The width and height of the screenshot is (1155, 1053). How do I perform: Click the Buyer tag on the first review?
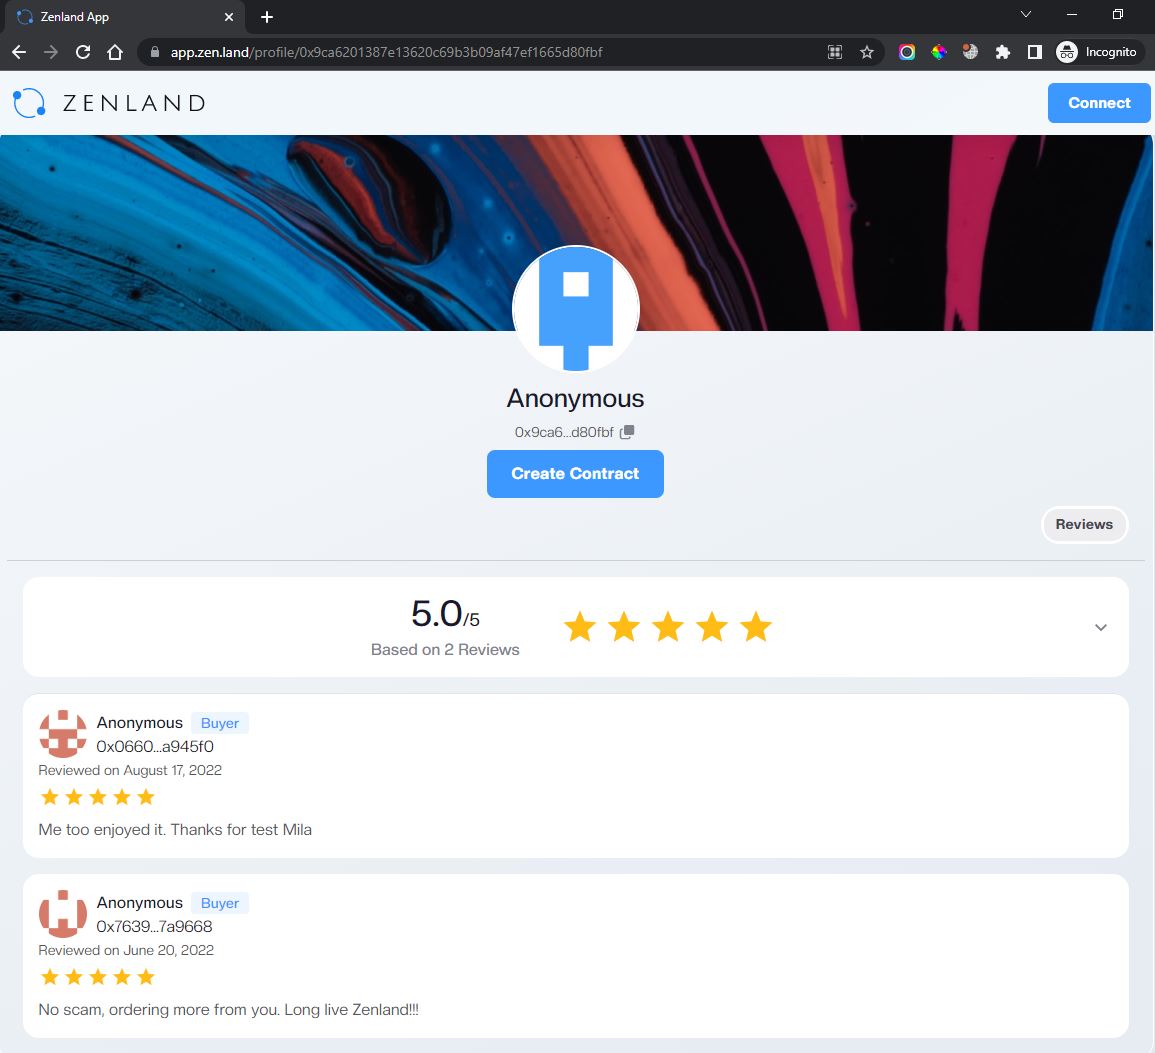pyautogui.click(x=219, y=722)
